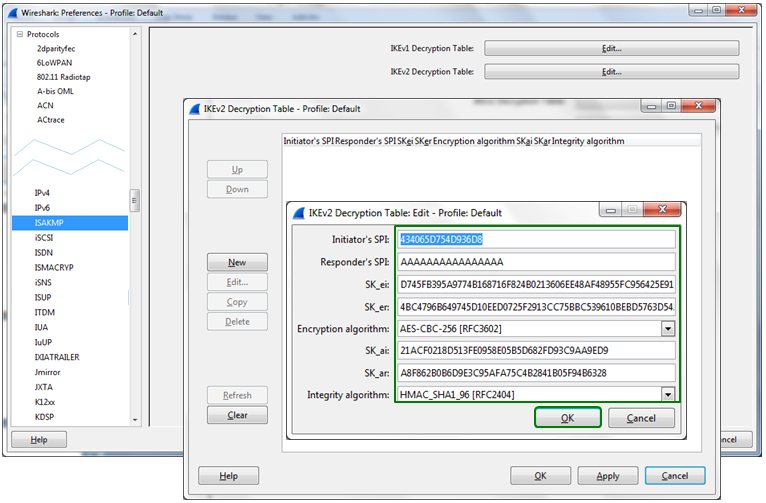Select A-bis OML protocol

55,91
